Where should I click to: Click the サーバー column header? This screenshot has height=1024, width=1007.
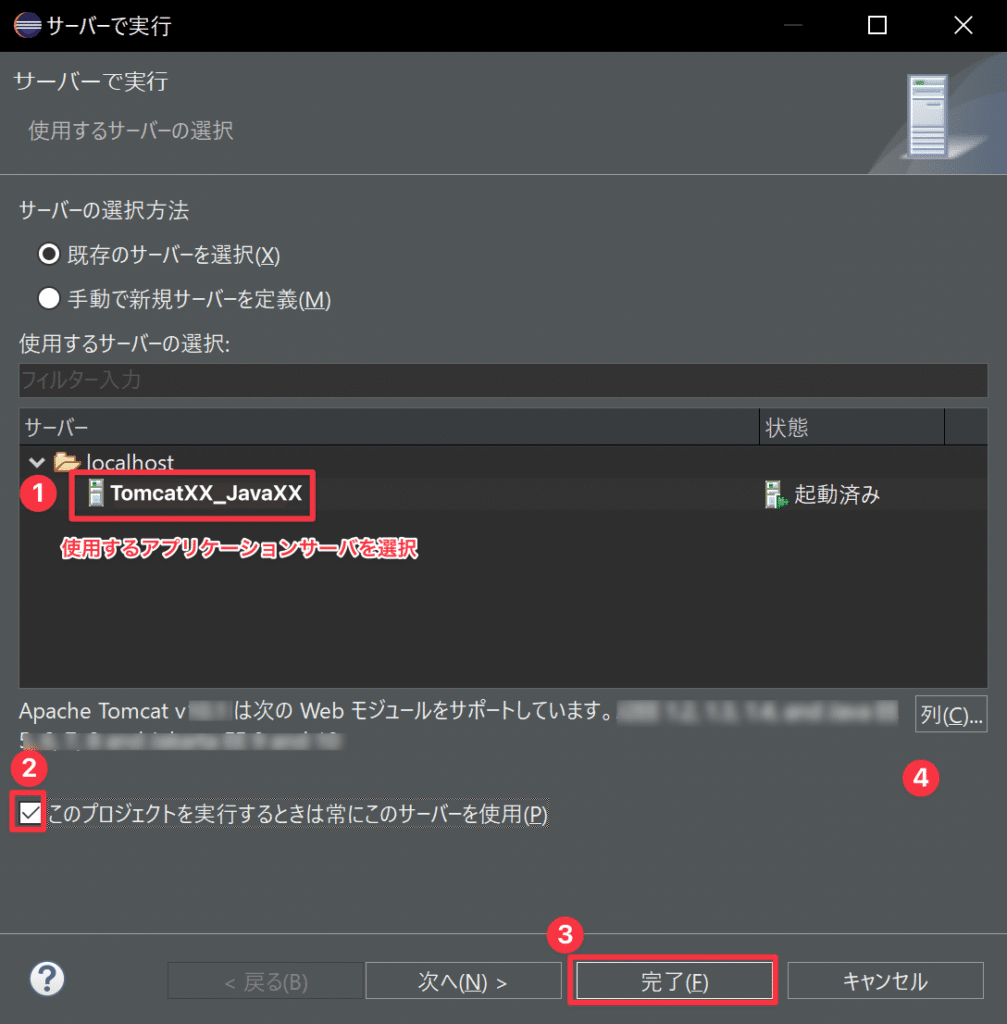point(389,427)
